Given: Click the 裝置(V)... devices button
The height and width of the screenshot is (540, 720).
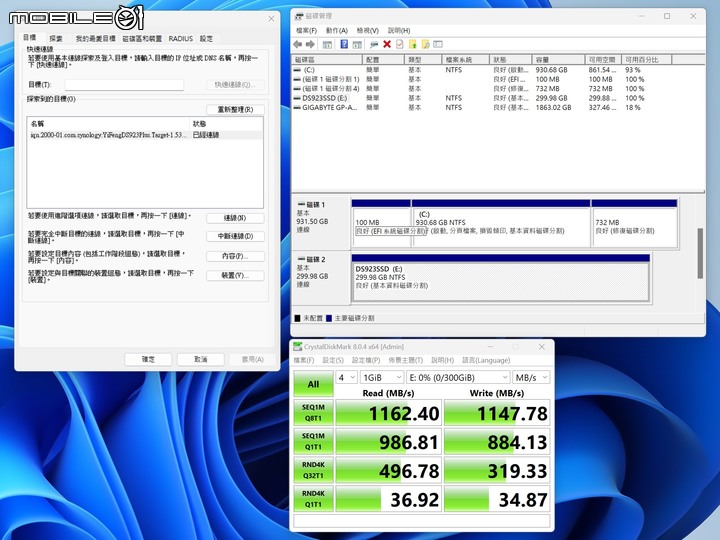Looking at the screenshot, I should (x=235, y=276).
